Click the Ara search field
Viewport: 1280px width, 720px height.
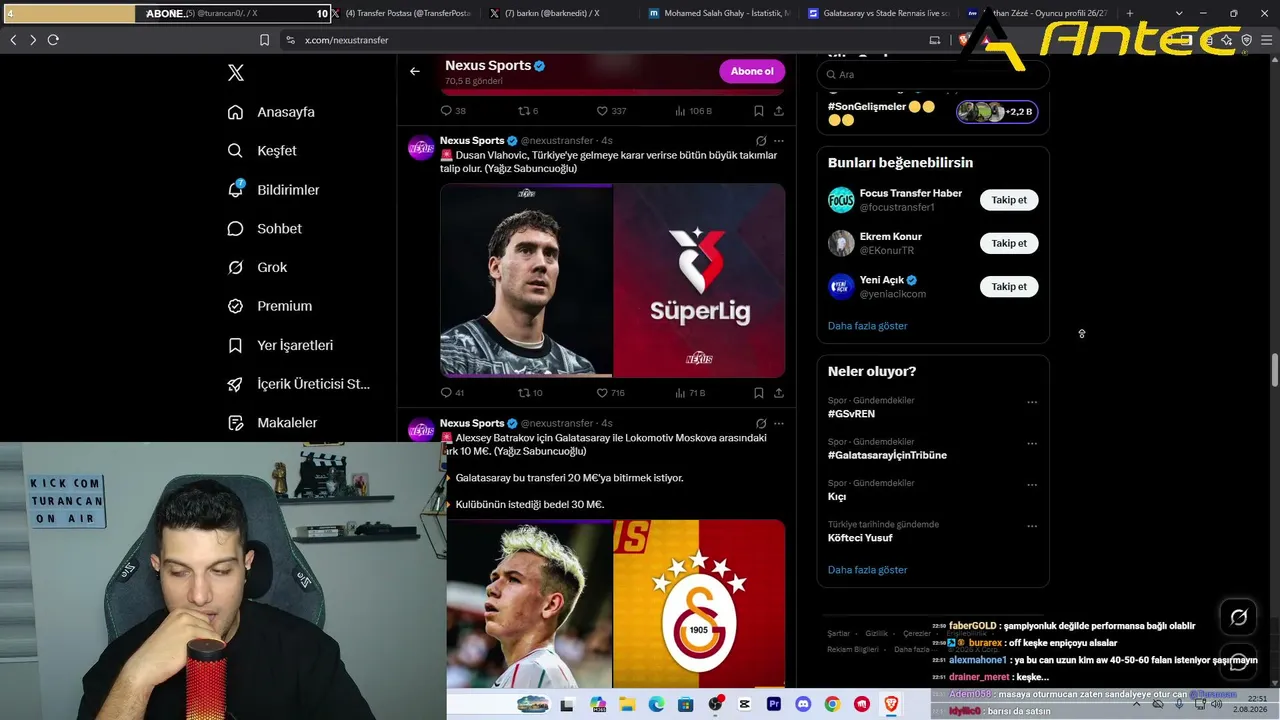pyautogui.click(x=933, y=74)
